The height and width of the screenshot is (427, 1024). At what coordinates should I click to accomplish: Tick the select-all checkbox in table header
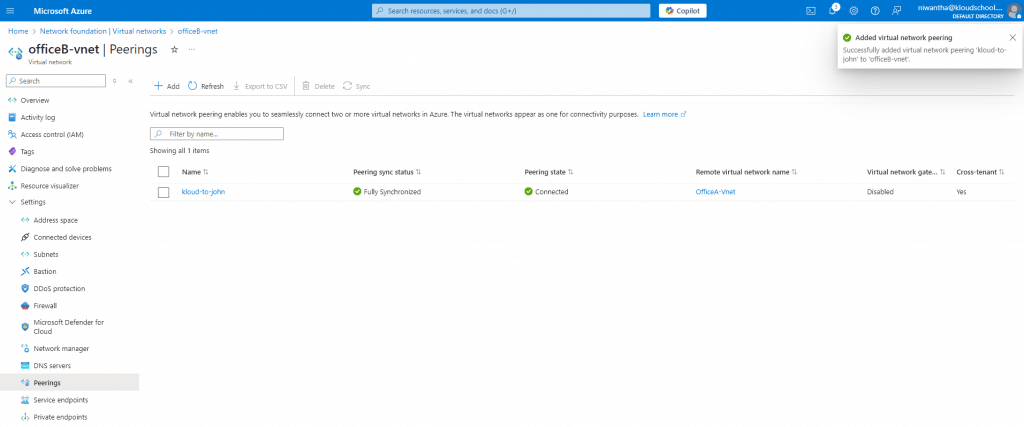[164, 172]
